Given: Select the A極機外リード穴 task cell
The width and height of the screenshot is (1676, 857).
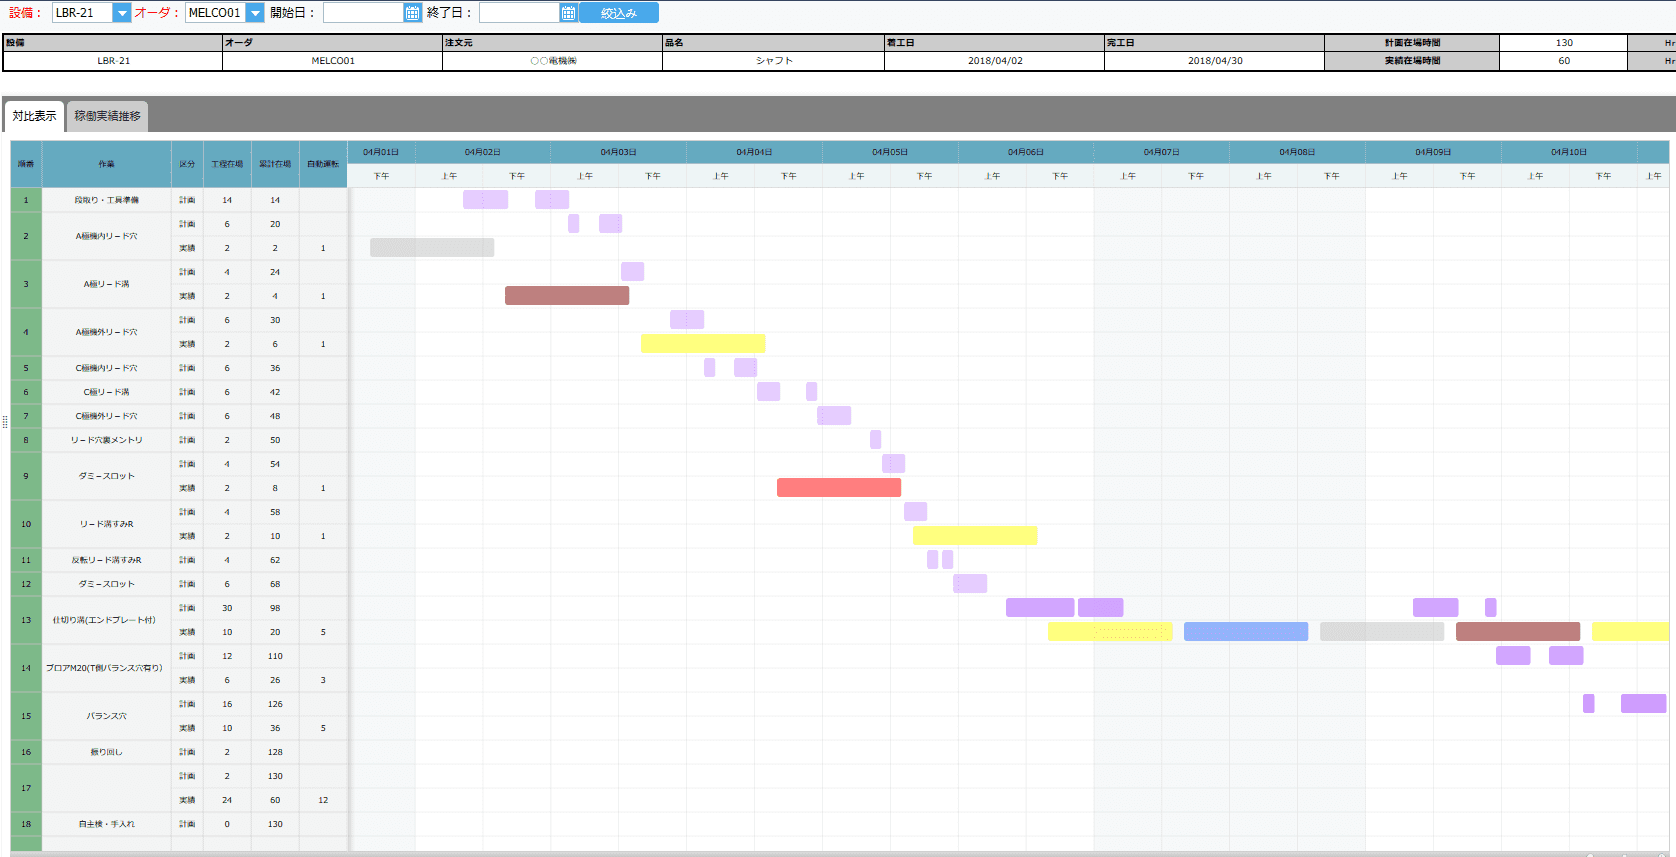Looking at the screenshot, I should (x=106, y=332).
